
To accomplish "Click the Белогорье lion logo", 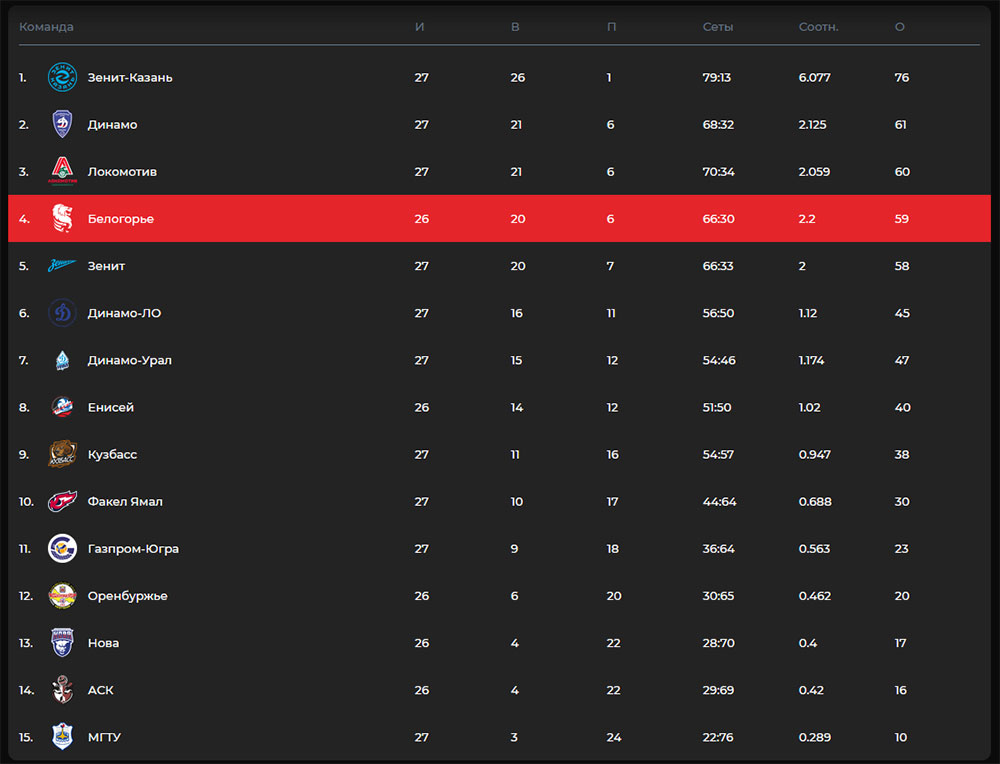I will pyautogui.click(x=62, y=219).
